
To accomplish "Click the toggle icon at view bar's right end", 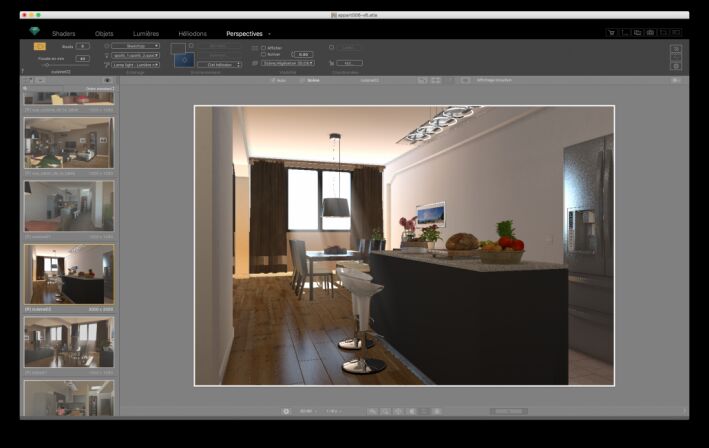I will pos(676,80).
